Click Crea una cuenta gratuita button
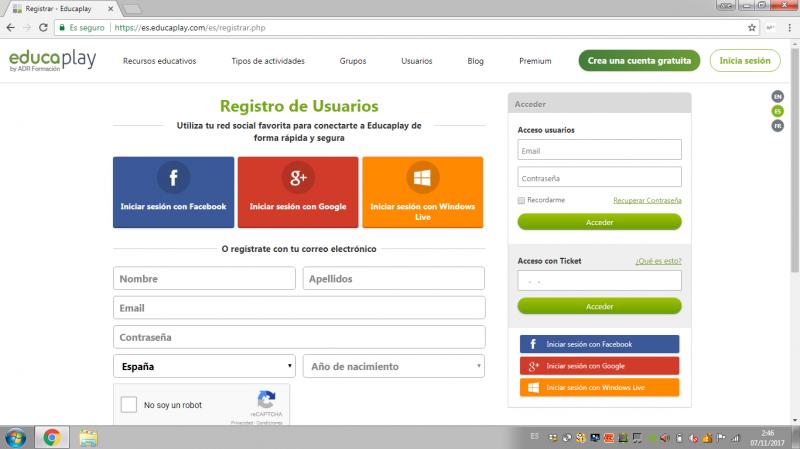This screenshot has height=449, width=800. pyautogui.click(x=639, y=61)
